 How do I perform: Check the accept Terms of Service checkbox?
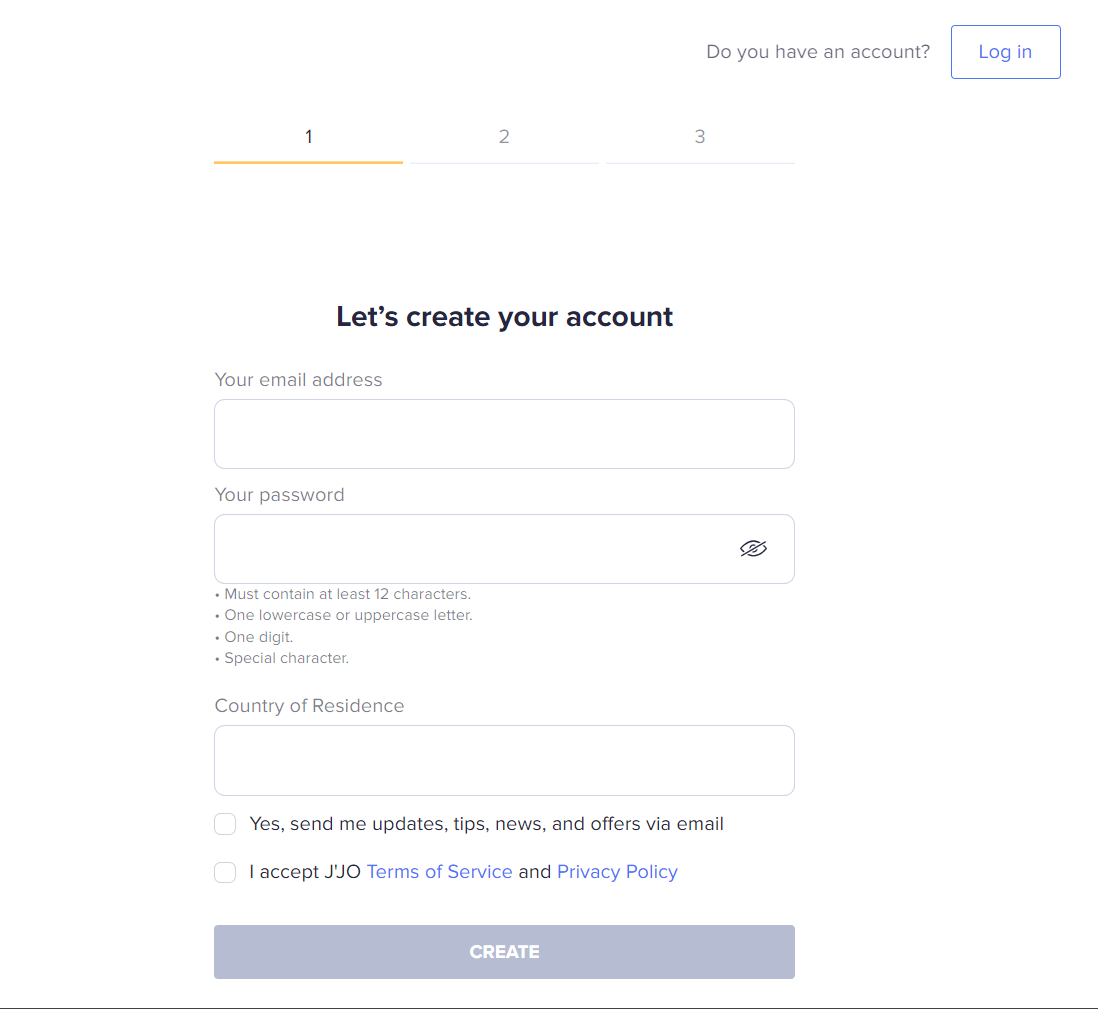225,872
